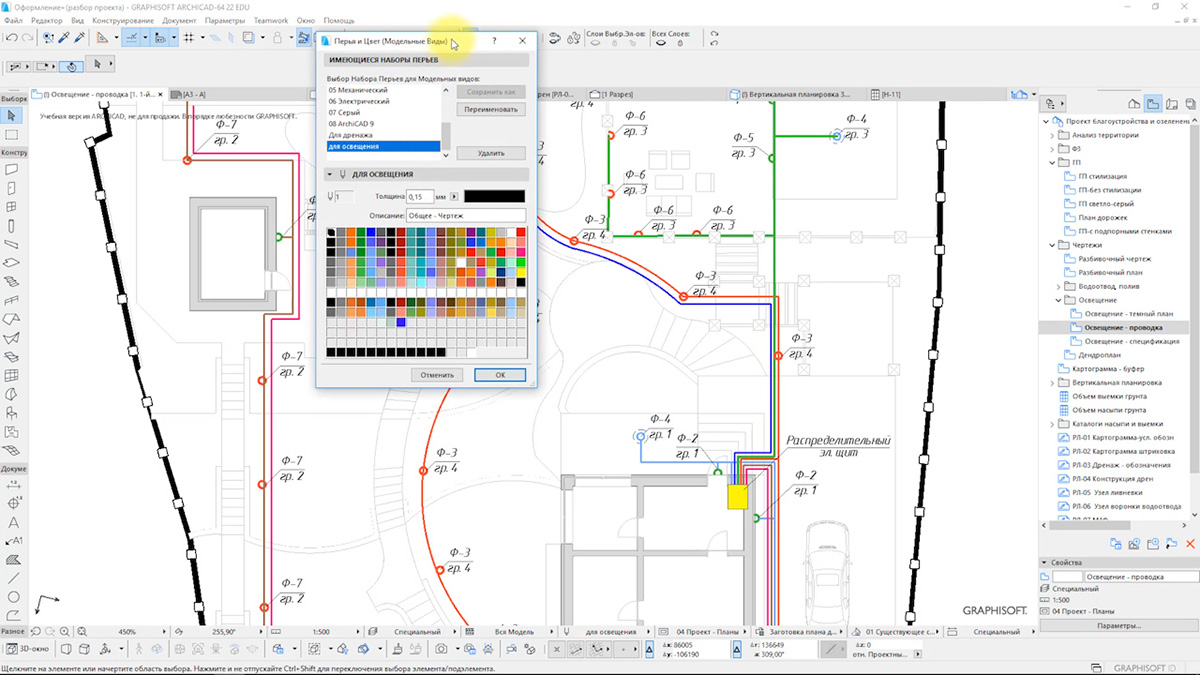Image resolution: width=1200 pixels, height=675 pixels.
Task: Select the Marquee tool in toolbox
Action: [x=12, y=134]
